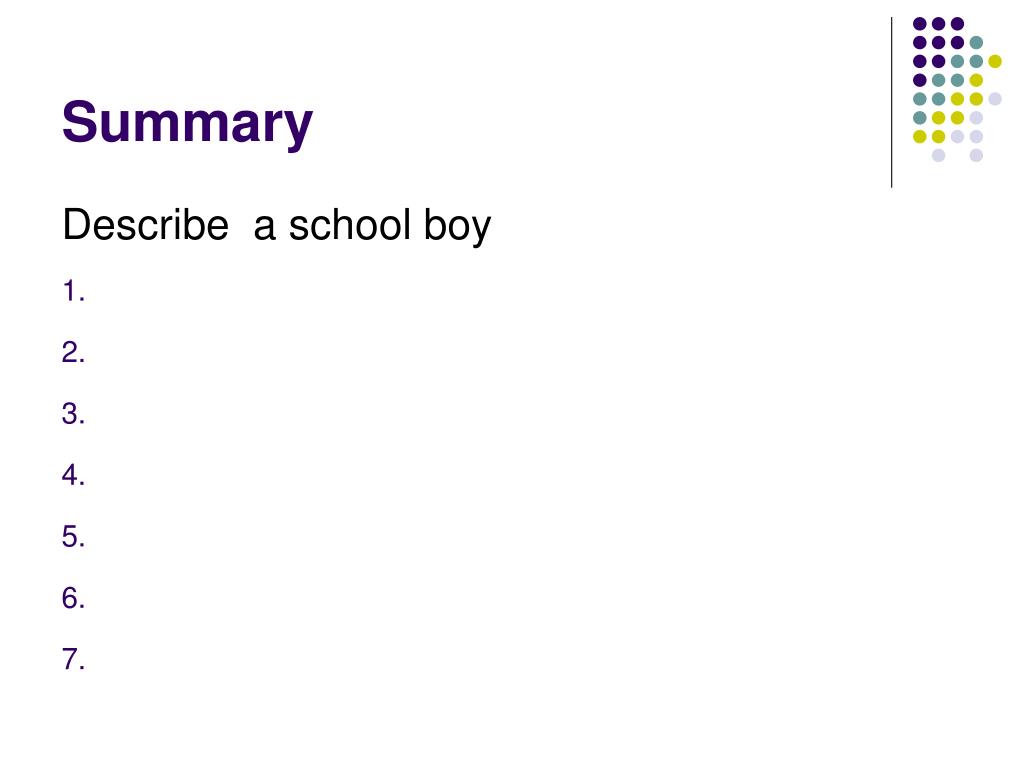The width and height of the screenshot is (1024, 768).
Task: Click the teal dot in second dot row
Action: (976, 43)
